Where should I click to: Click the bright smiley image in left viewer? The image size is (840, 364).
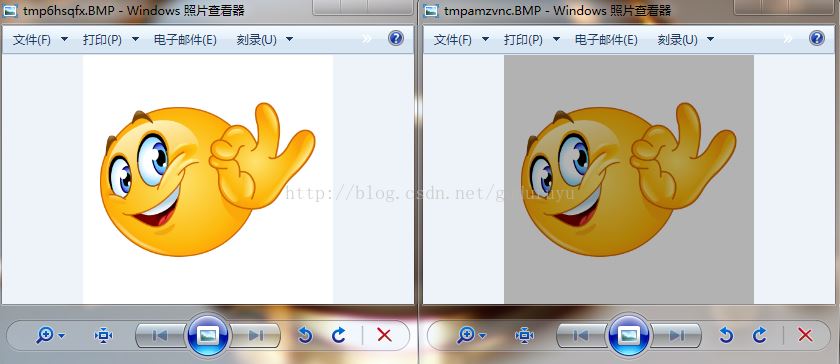click(208, 179)
